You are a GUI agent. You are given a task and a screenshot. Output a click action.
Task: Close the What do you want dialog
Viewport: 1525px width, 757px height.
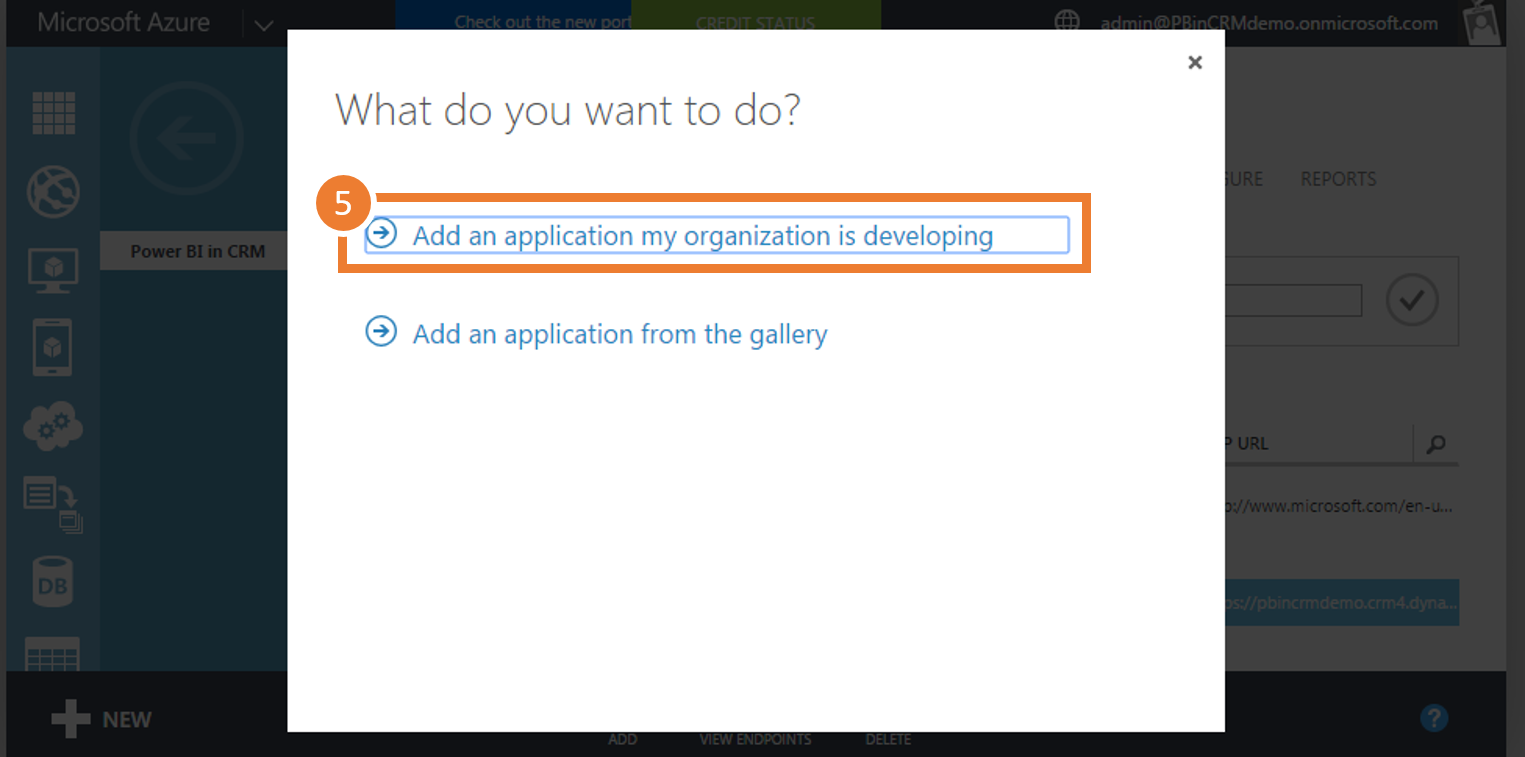click(1194, 62)
